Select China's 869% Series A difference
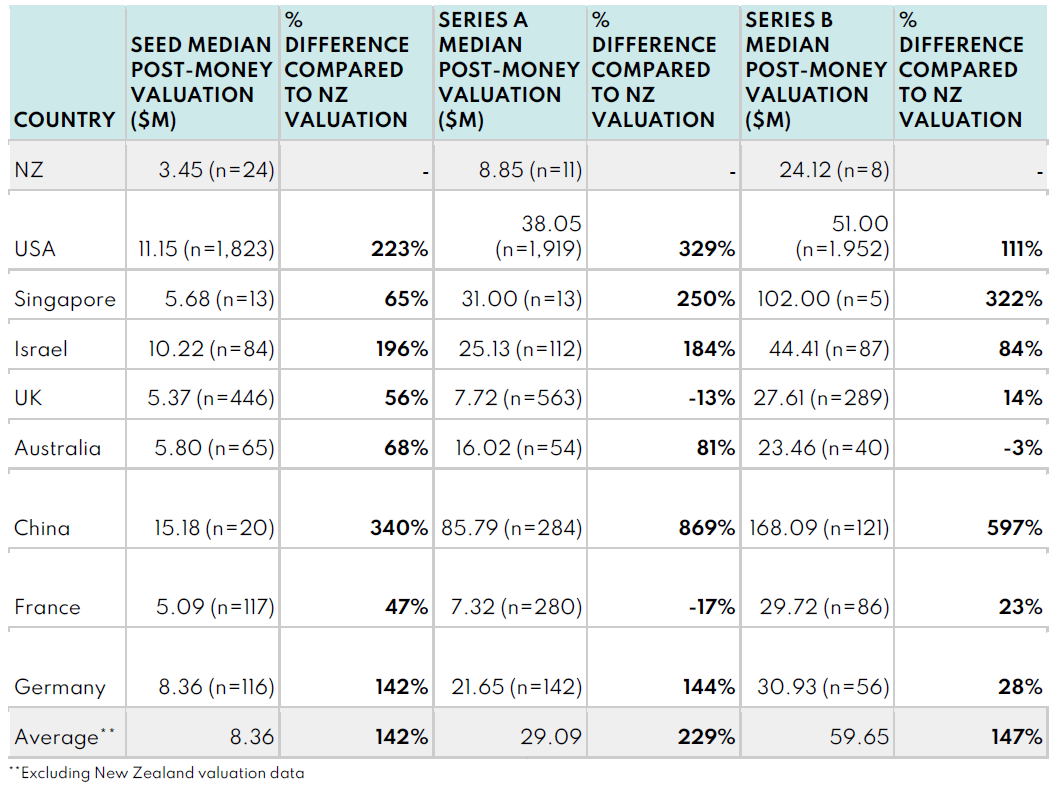The width and height of the screenshot is (1063, 793). pos(706,528)
